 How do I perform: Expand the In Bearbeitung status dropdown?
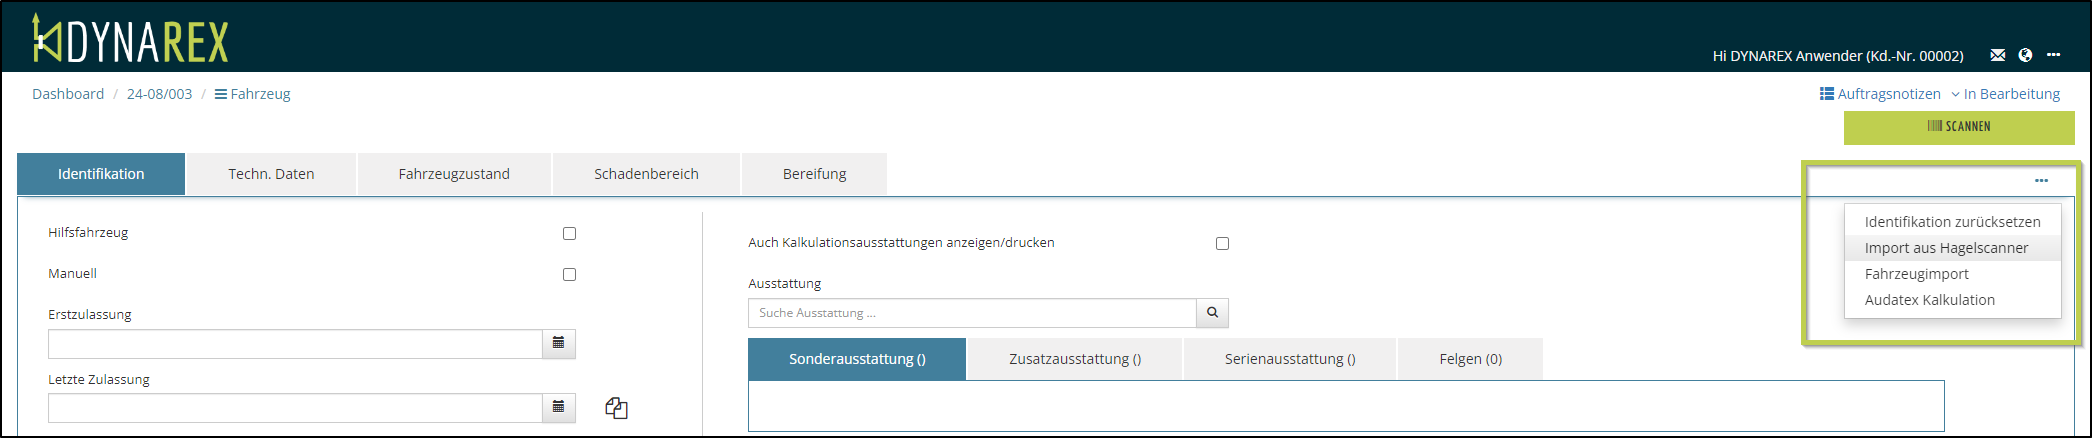click(2006, 94)
